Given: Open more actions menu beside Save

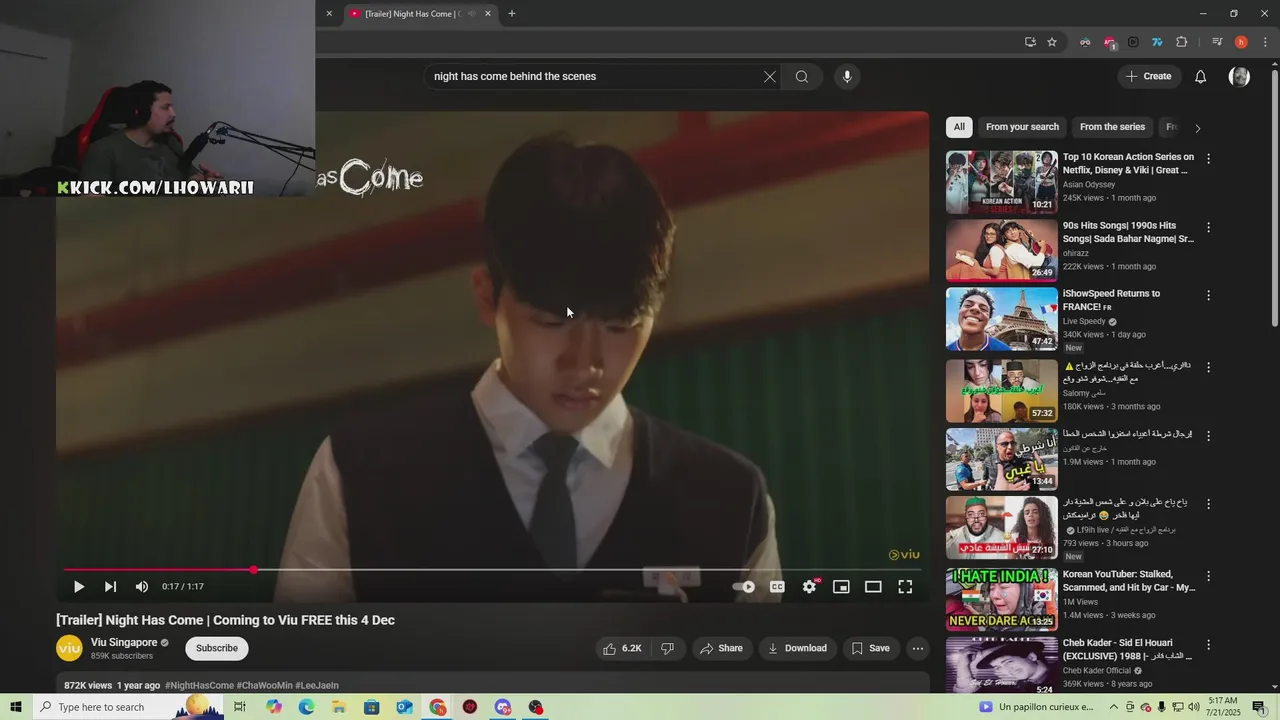Looking at the screenshot, I should pyautogui.click(x=917, y=649).
